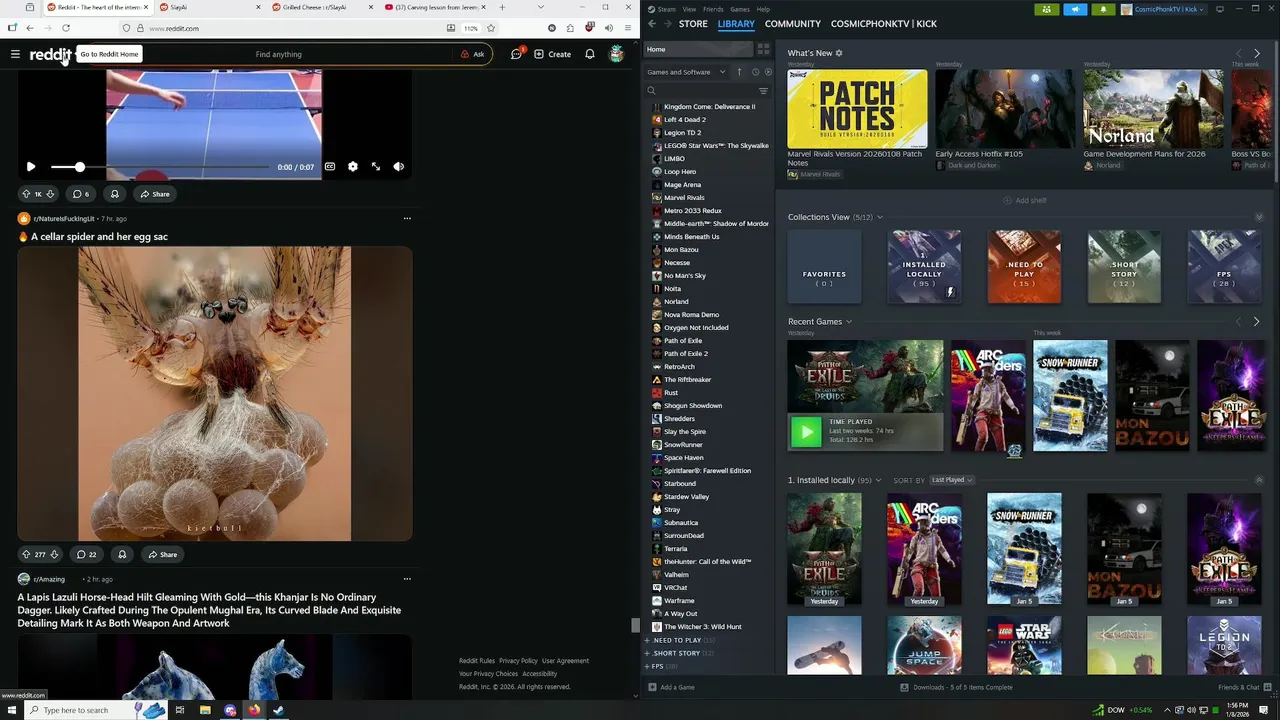
Task: Open File Explorer from the taskbar
Action: coord(205,710)
